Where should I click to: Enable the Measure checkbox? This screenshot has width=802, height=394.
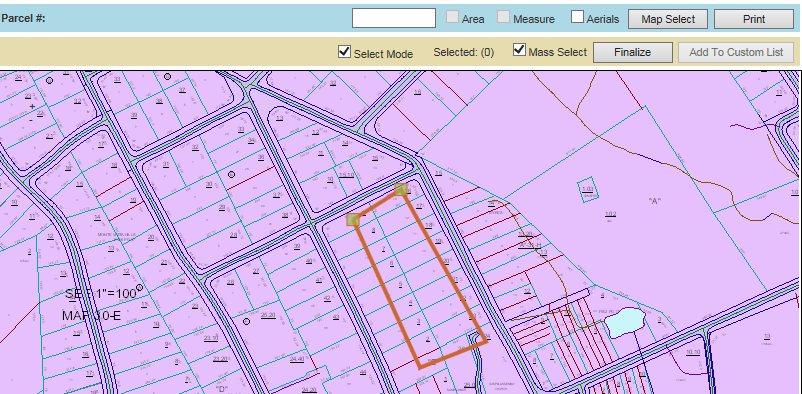tap(503, 17)
